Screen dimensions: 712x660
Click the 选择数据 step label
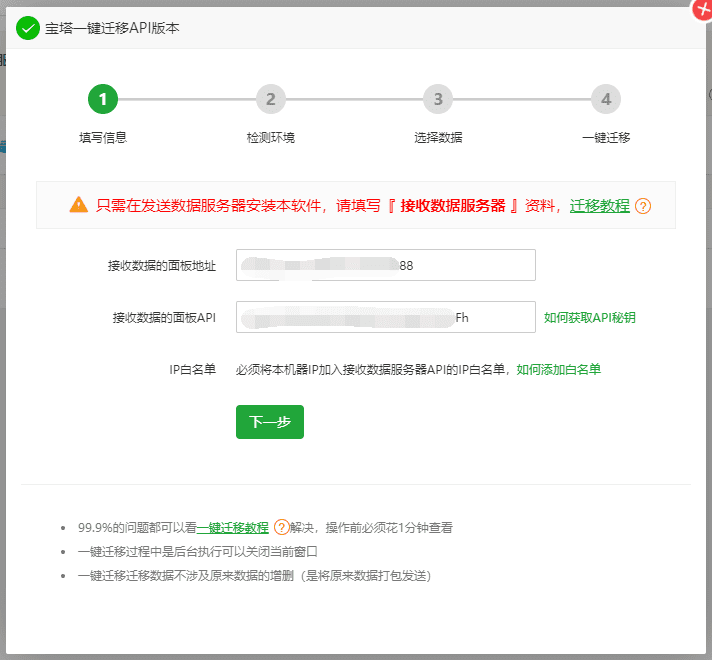coord(438,138)
